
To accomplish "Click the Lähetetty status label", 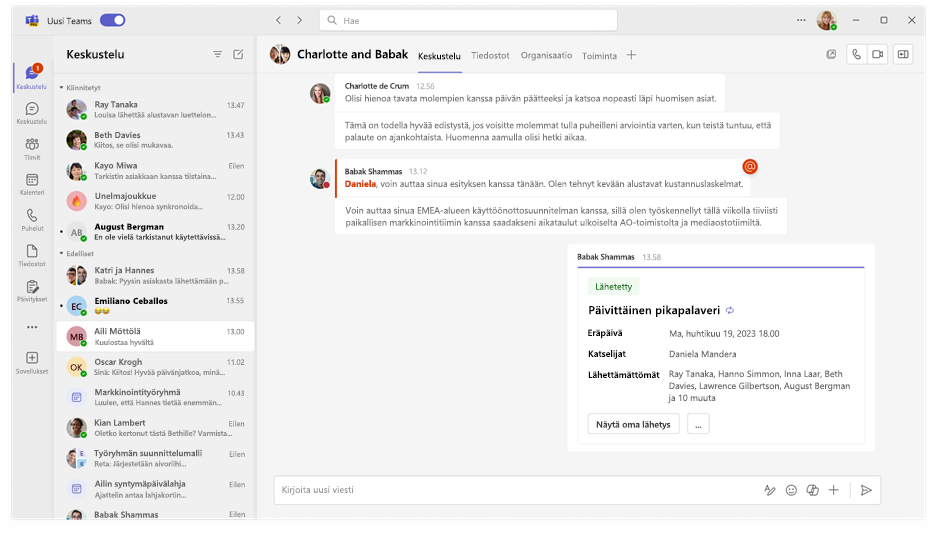I will tap(613, 287).
